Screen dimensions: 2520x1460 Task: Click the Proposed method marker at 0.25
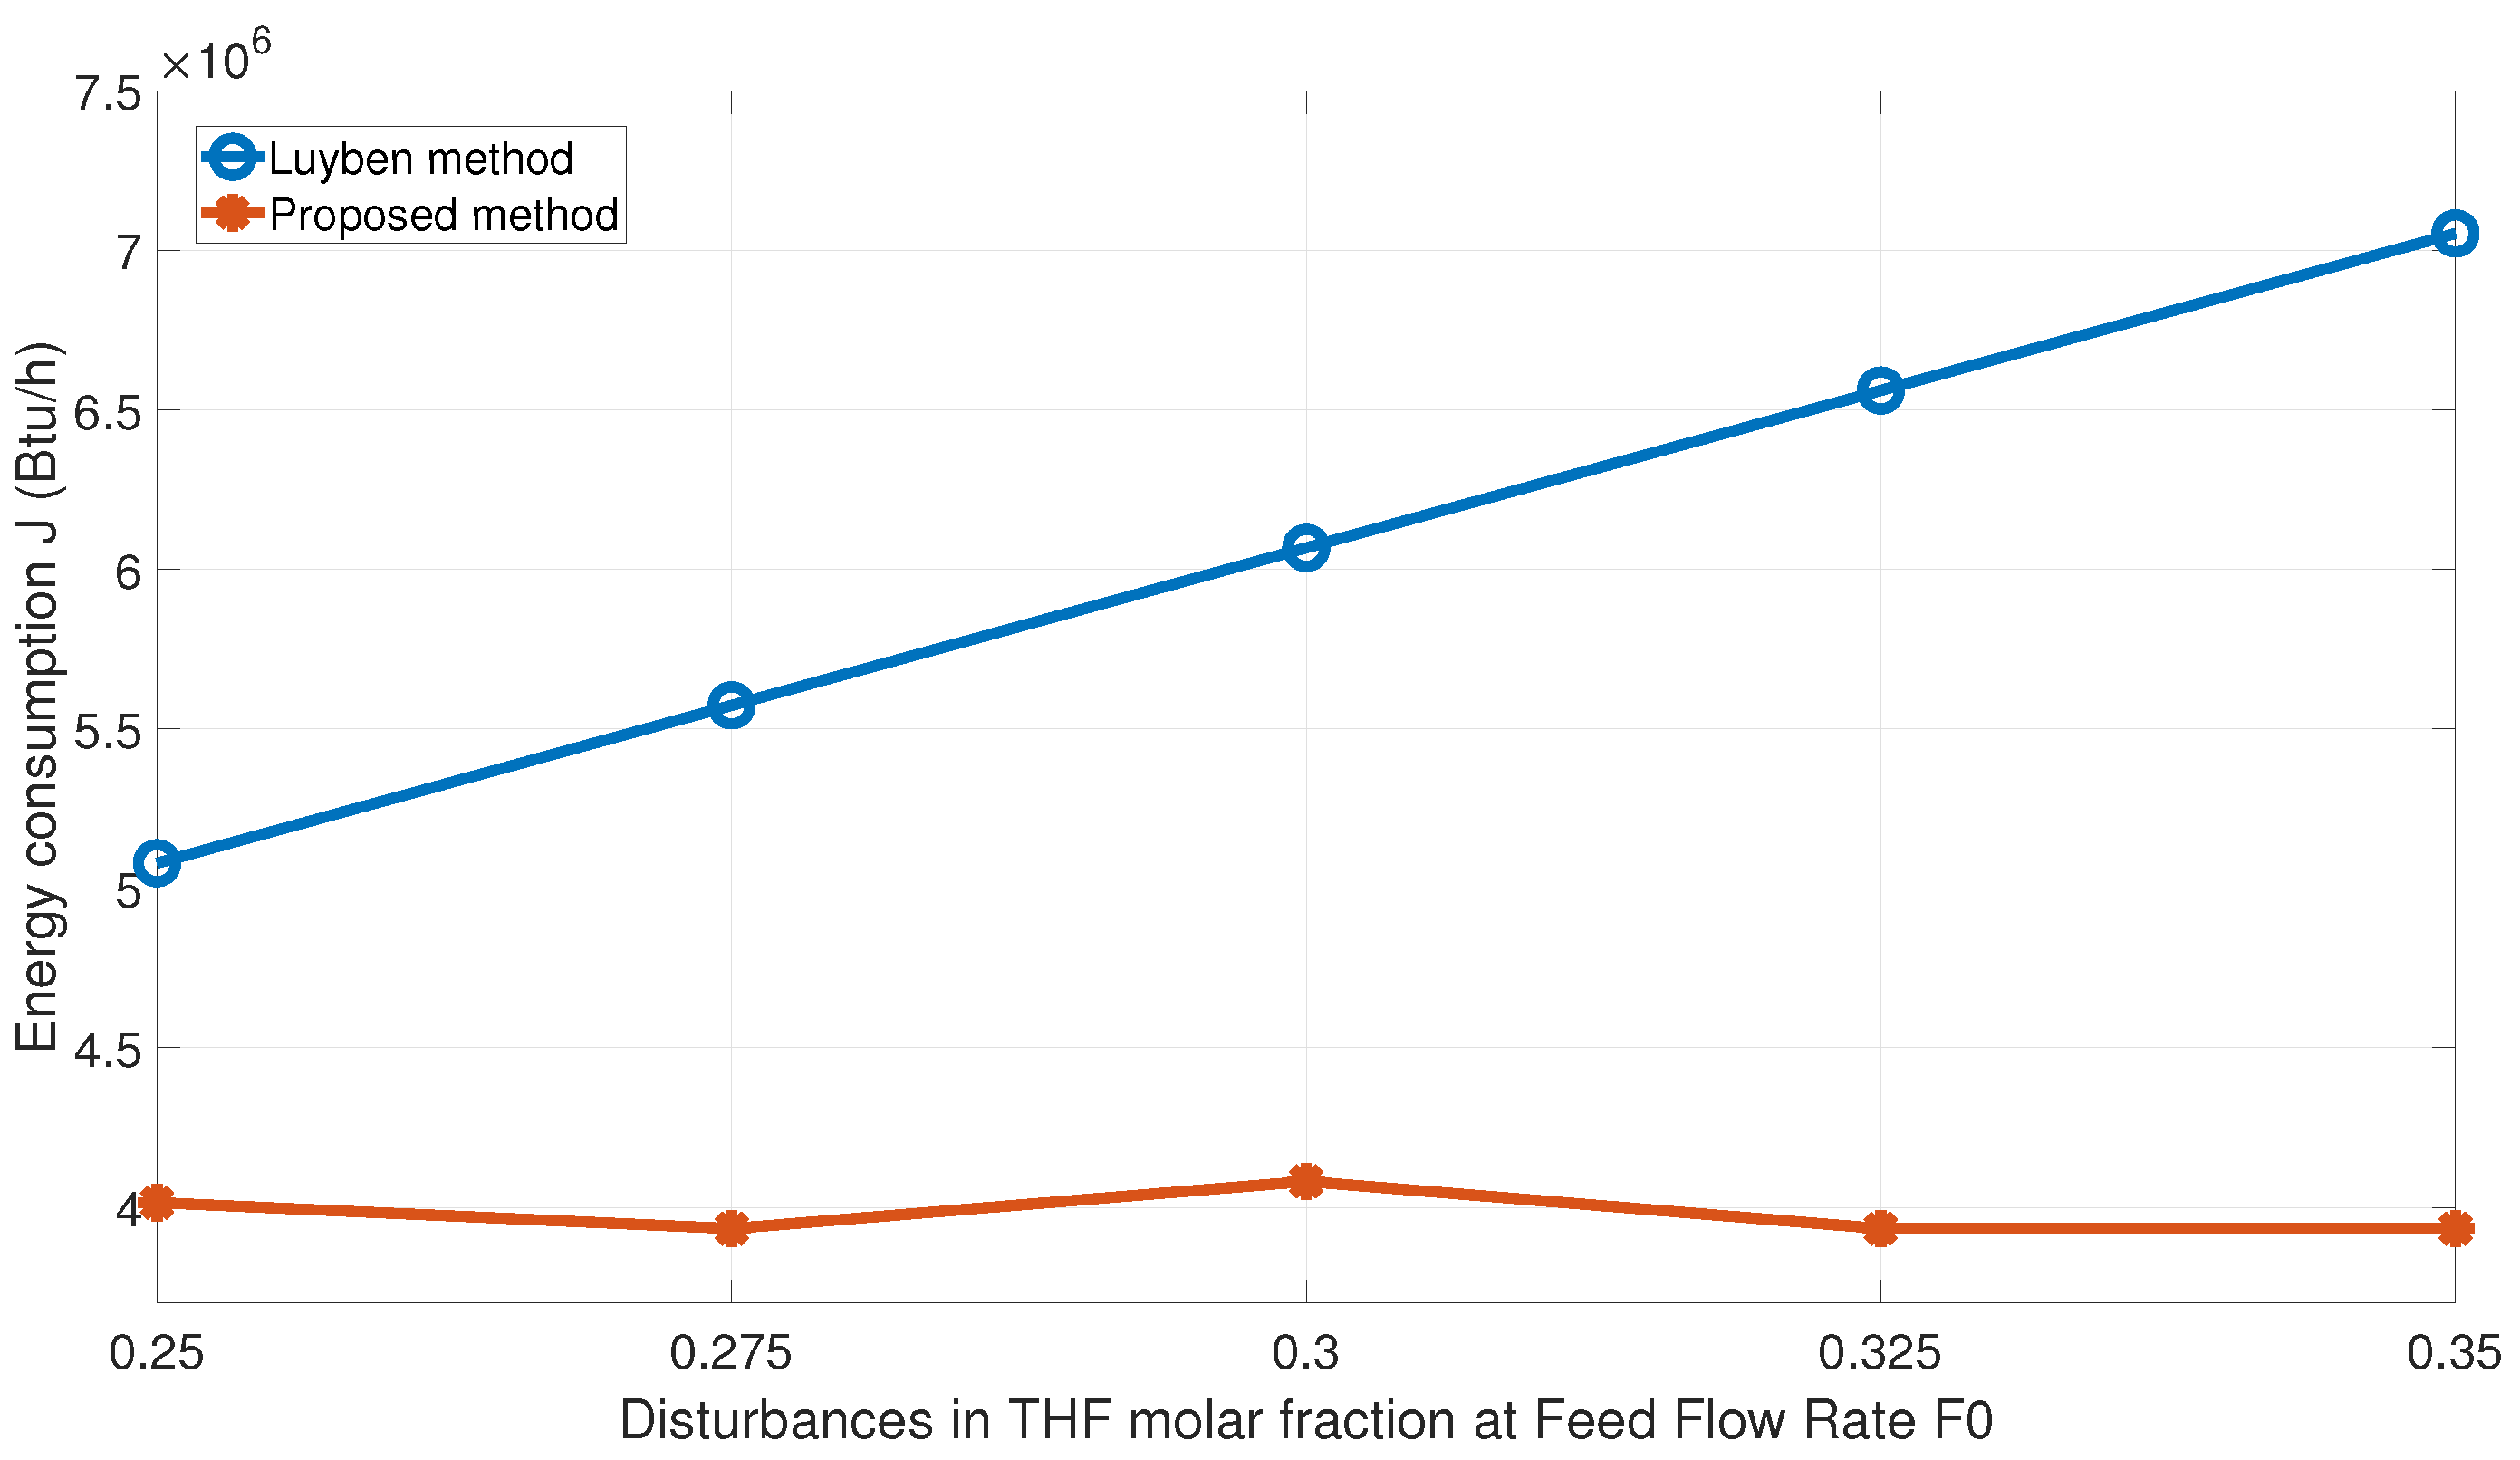point(157,1202)
